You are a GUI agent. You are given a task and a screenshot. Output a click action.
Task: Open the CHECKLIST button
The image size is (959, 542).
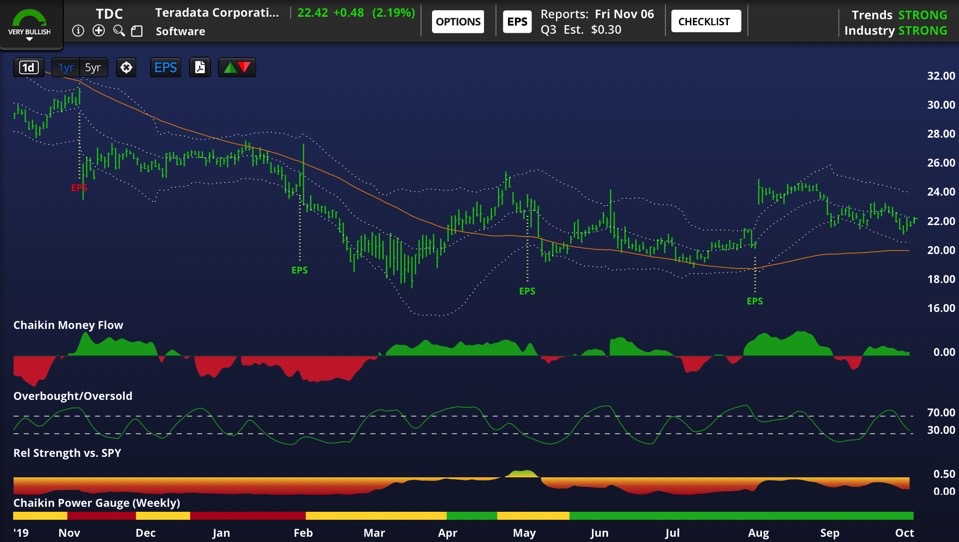tap(705, 21)
